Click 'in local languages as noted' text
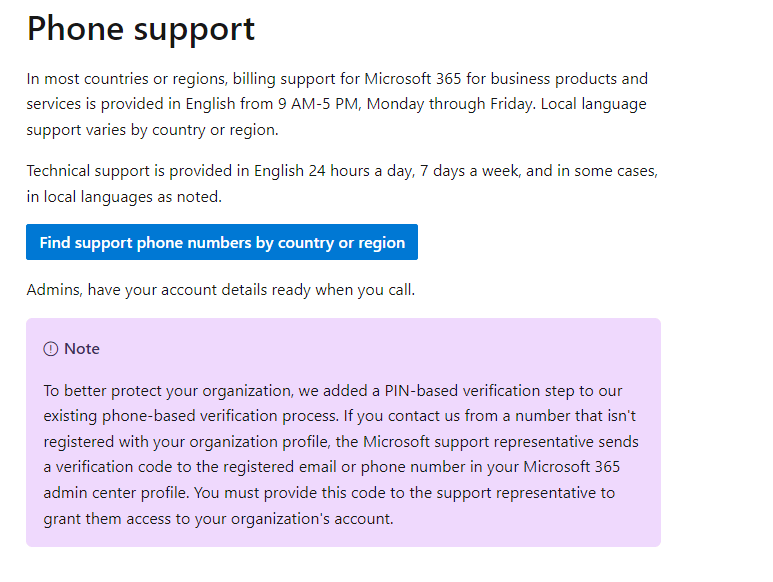The height and width of the screenshot is (582, 773). click(124, 197)
